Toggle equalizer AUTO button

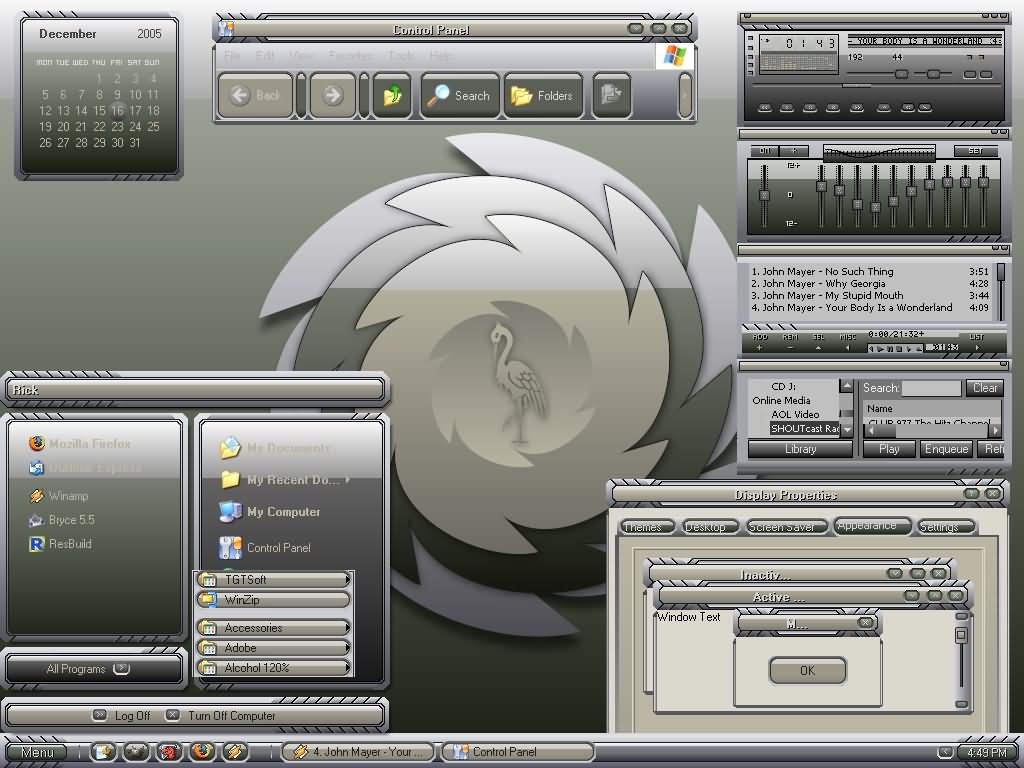pyautogui.click(x=795, y=151)
